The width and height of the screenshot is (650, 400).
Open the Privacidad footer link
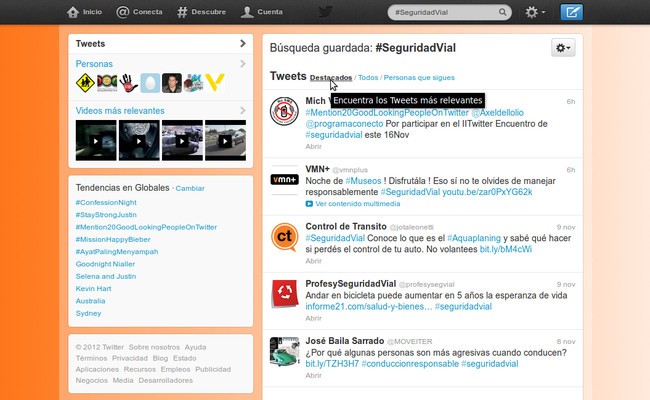130,358
